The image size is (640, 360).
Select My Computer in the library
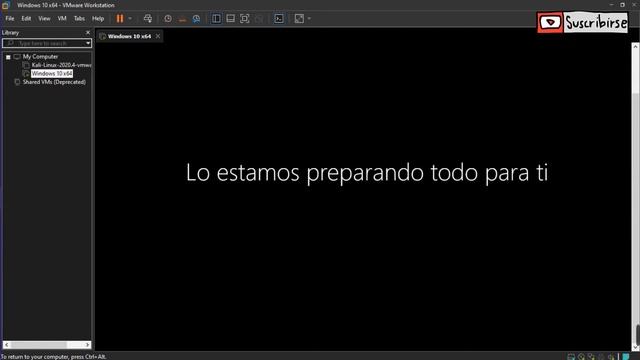tap(40, 57)
